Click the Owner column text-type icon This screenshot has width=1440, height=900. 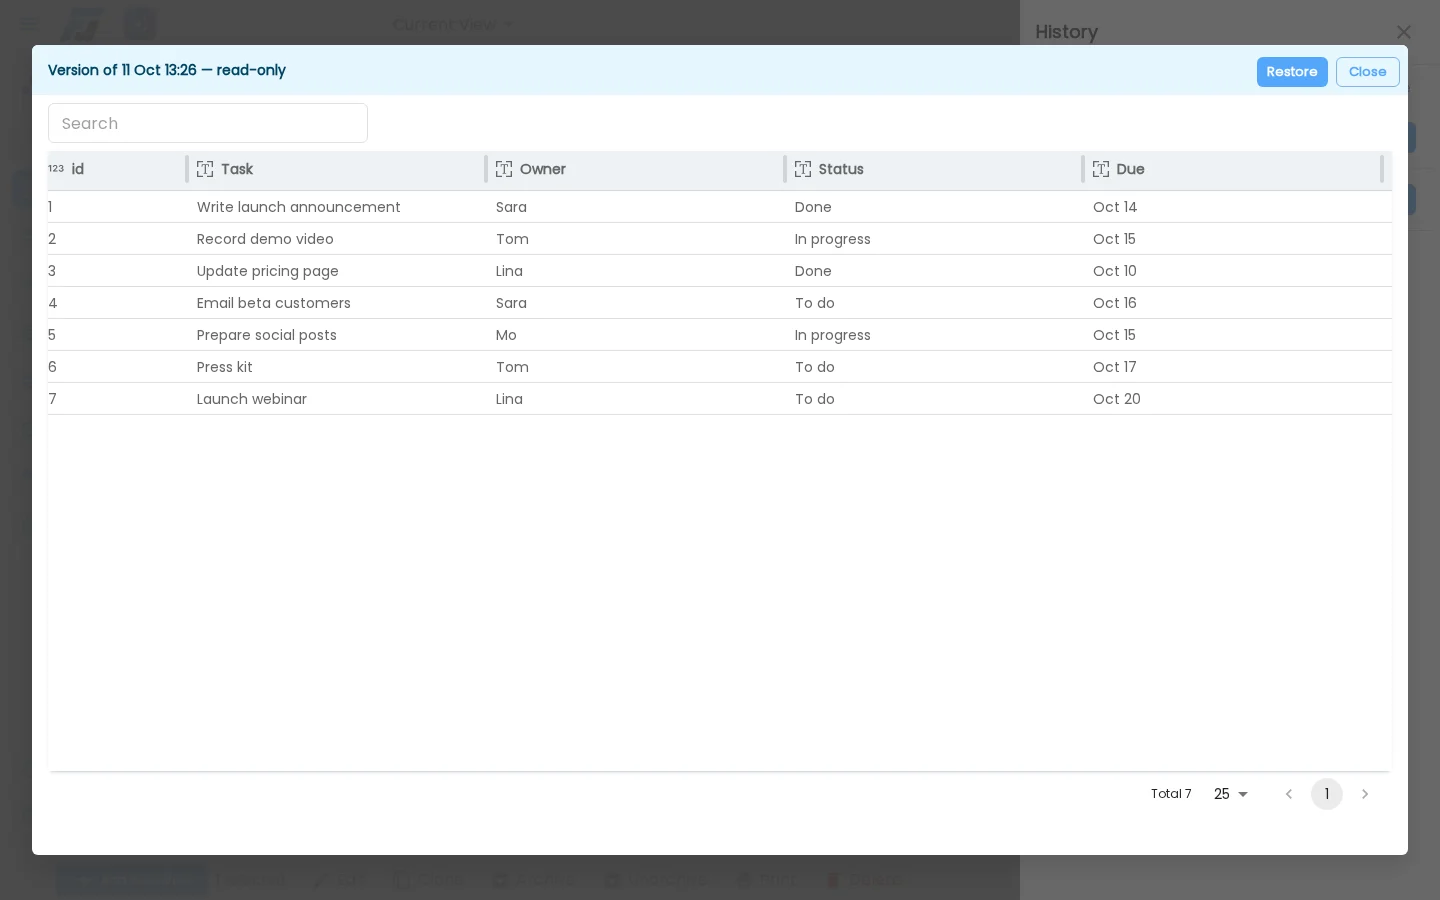click(504, 169)
